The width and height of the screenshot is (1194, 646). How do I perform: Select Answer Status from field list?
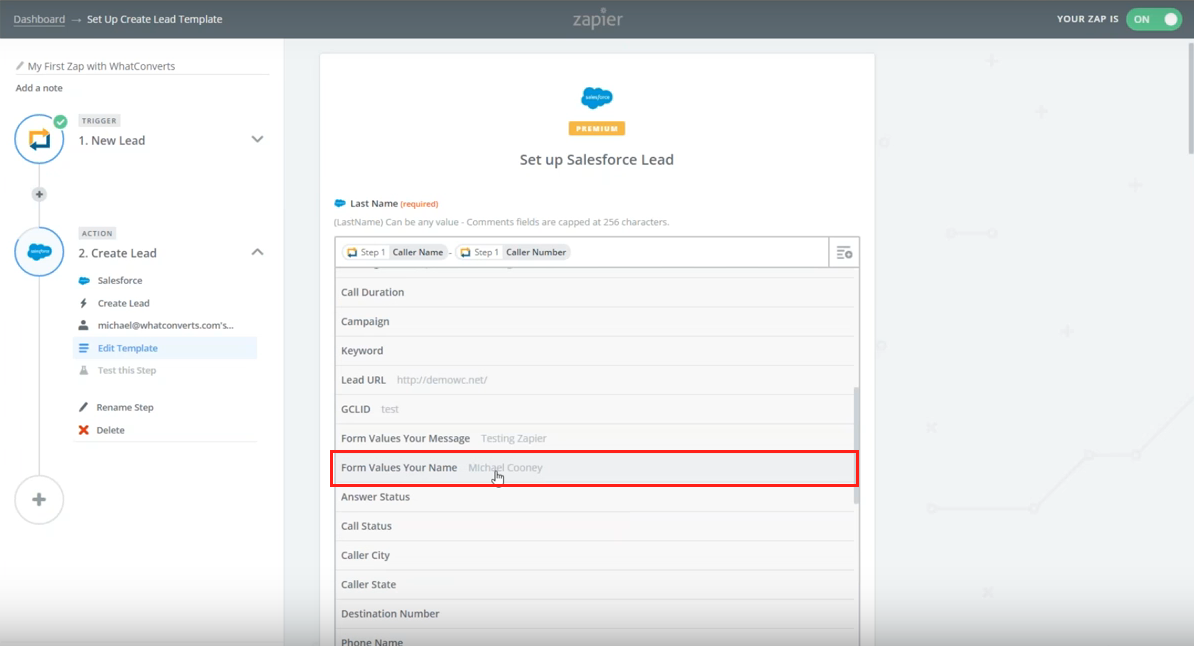[595, 497]
